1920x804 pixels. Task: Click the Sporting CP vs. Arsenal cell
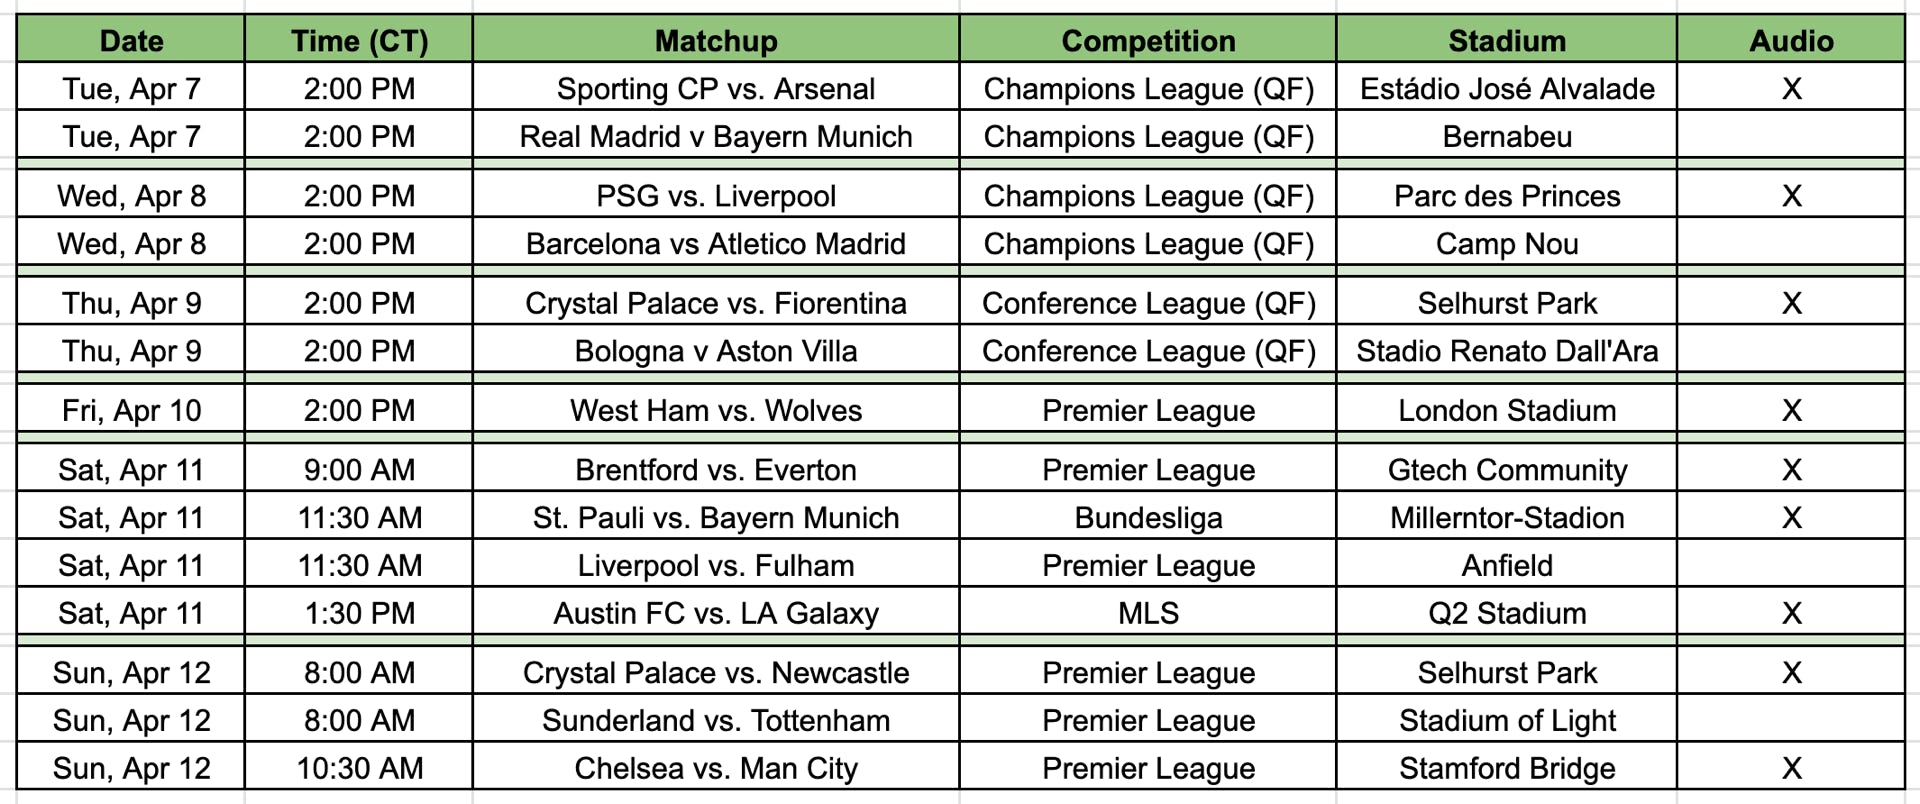715,89
